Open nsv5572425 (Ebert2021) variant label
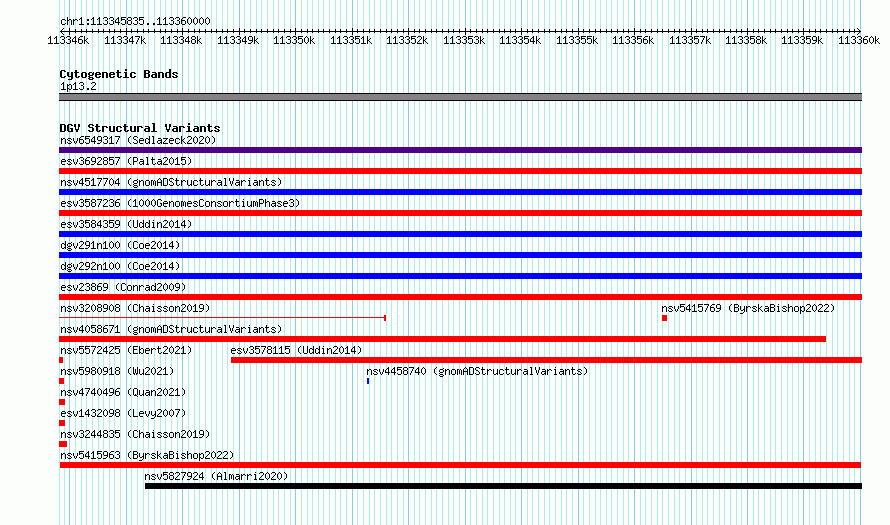The height and width of the screenshot is (525, 890). [126, 350]
